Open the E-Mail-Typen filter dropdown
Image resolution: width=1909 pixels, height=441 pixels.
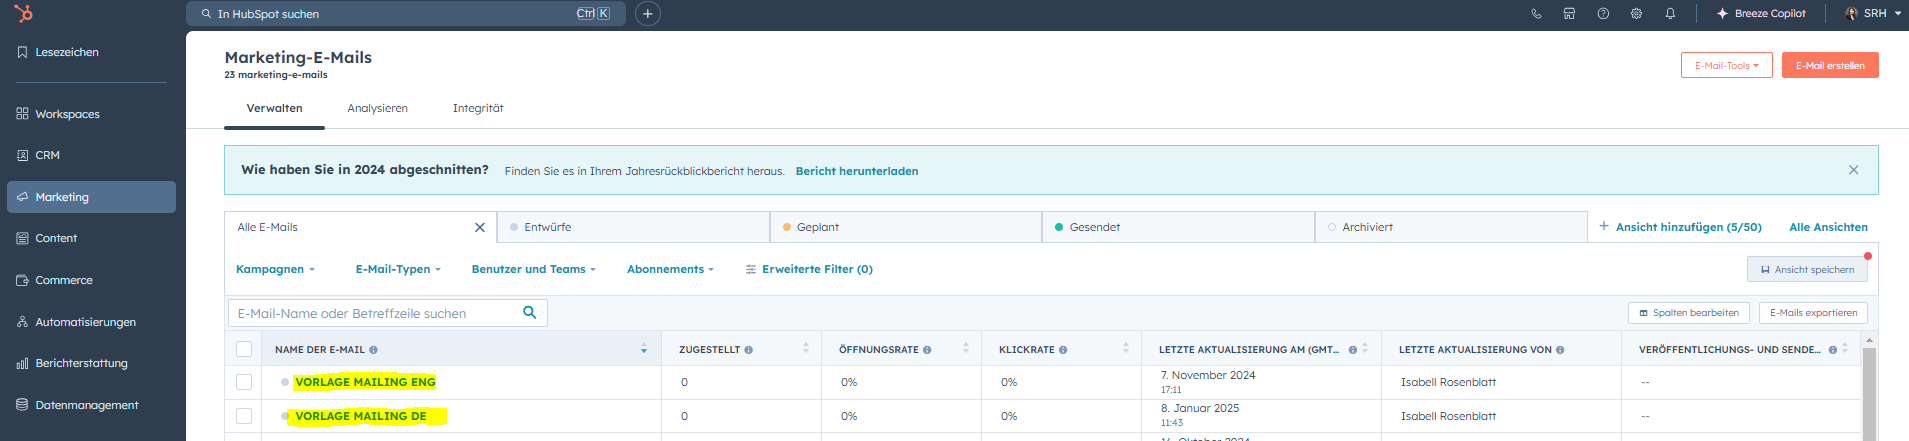coord(397,269)
